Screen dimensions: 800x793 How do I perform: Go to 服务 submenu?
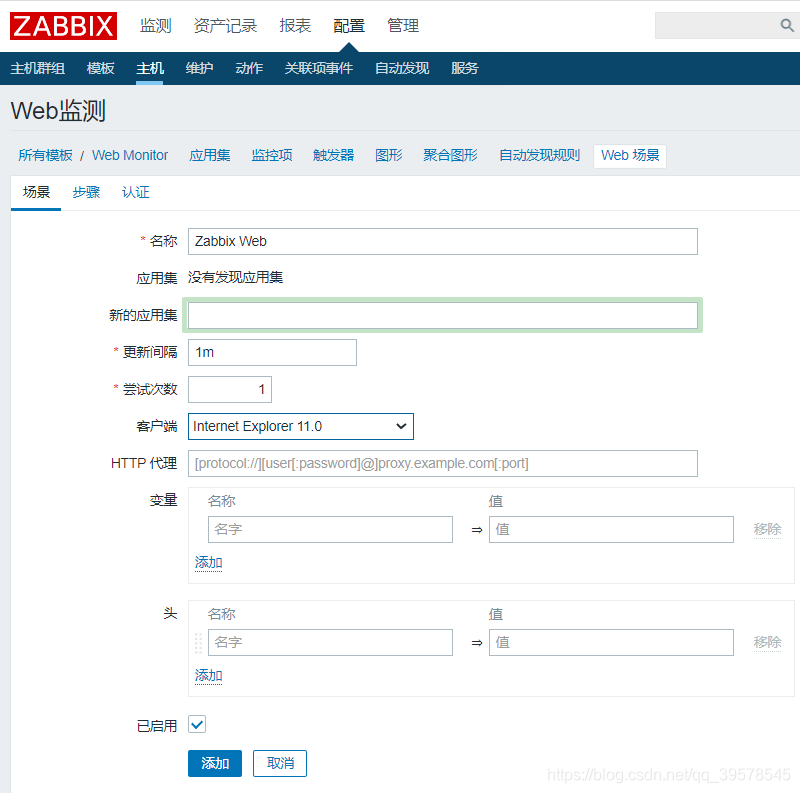464,68
